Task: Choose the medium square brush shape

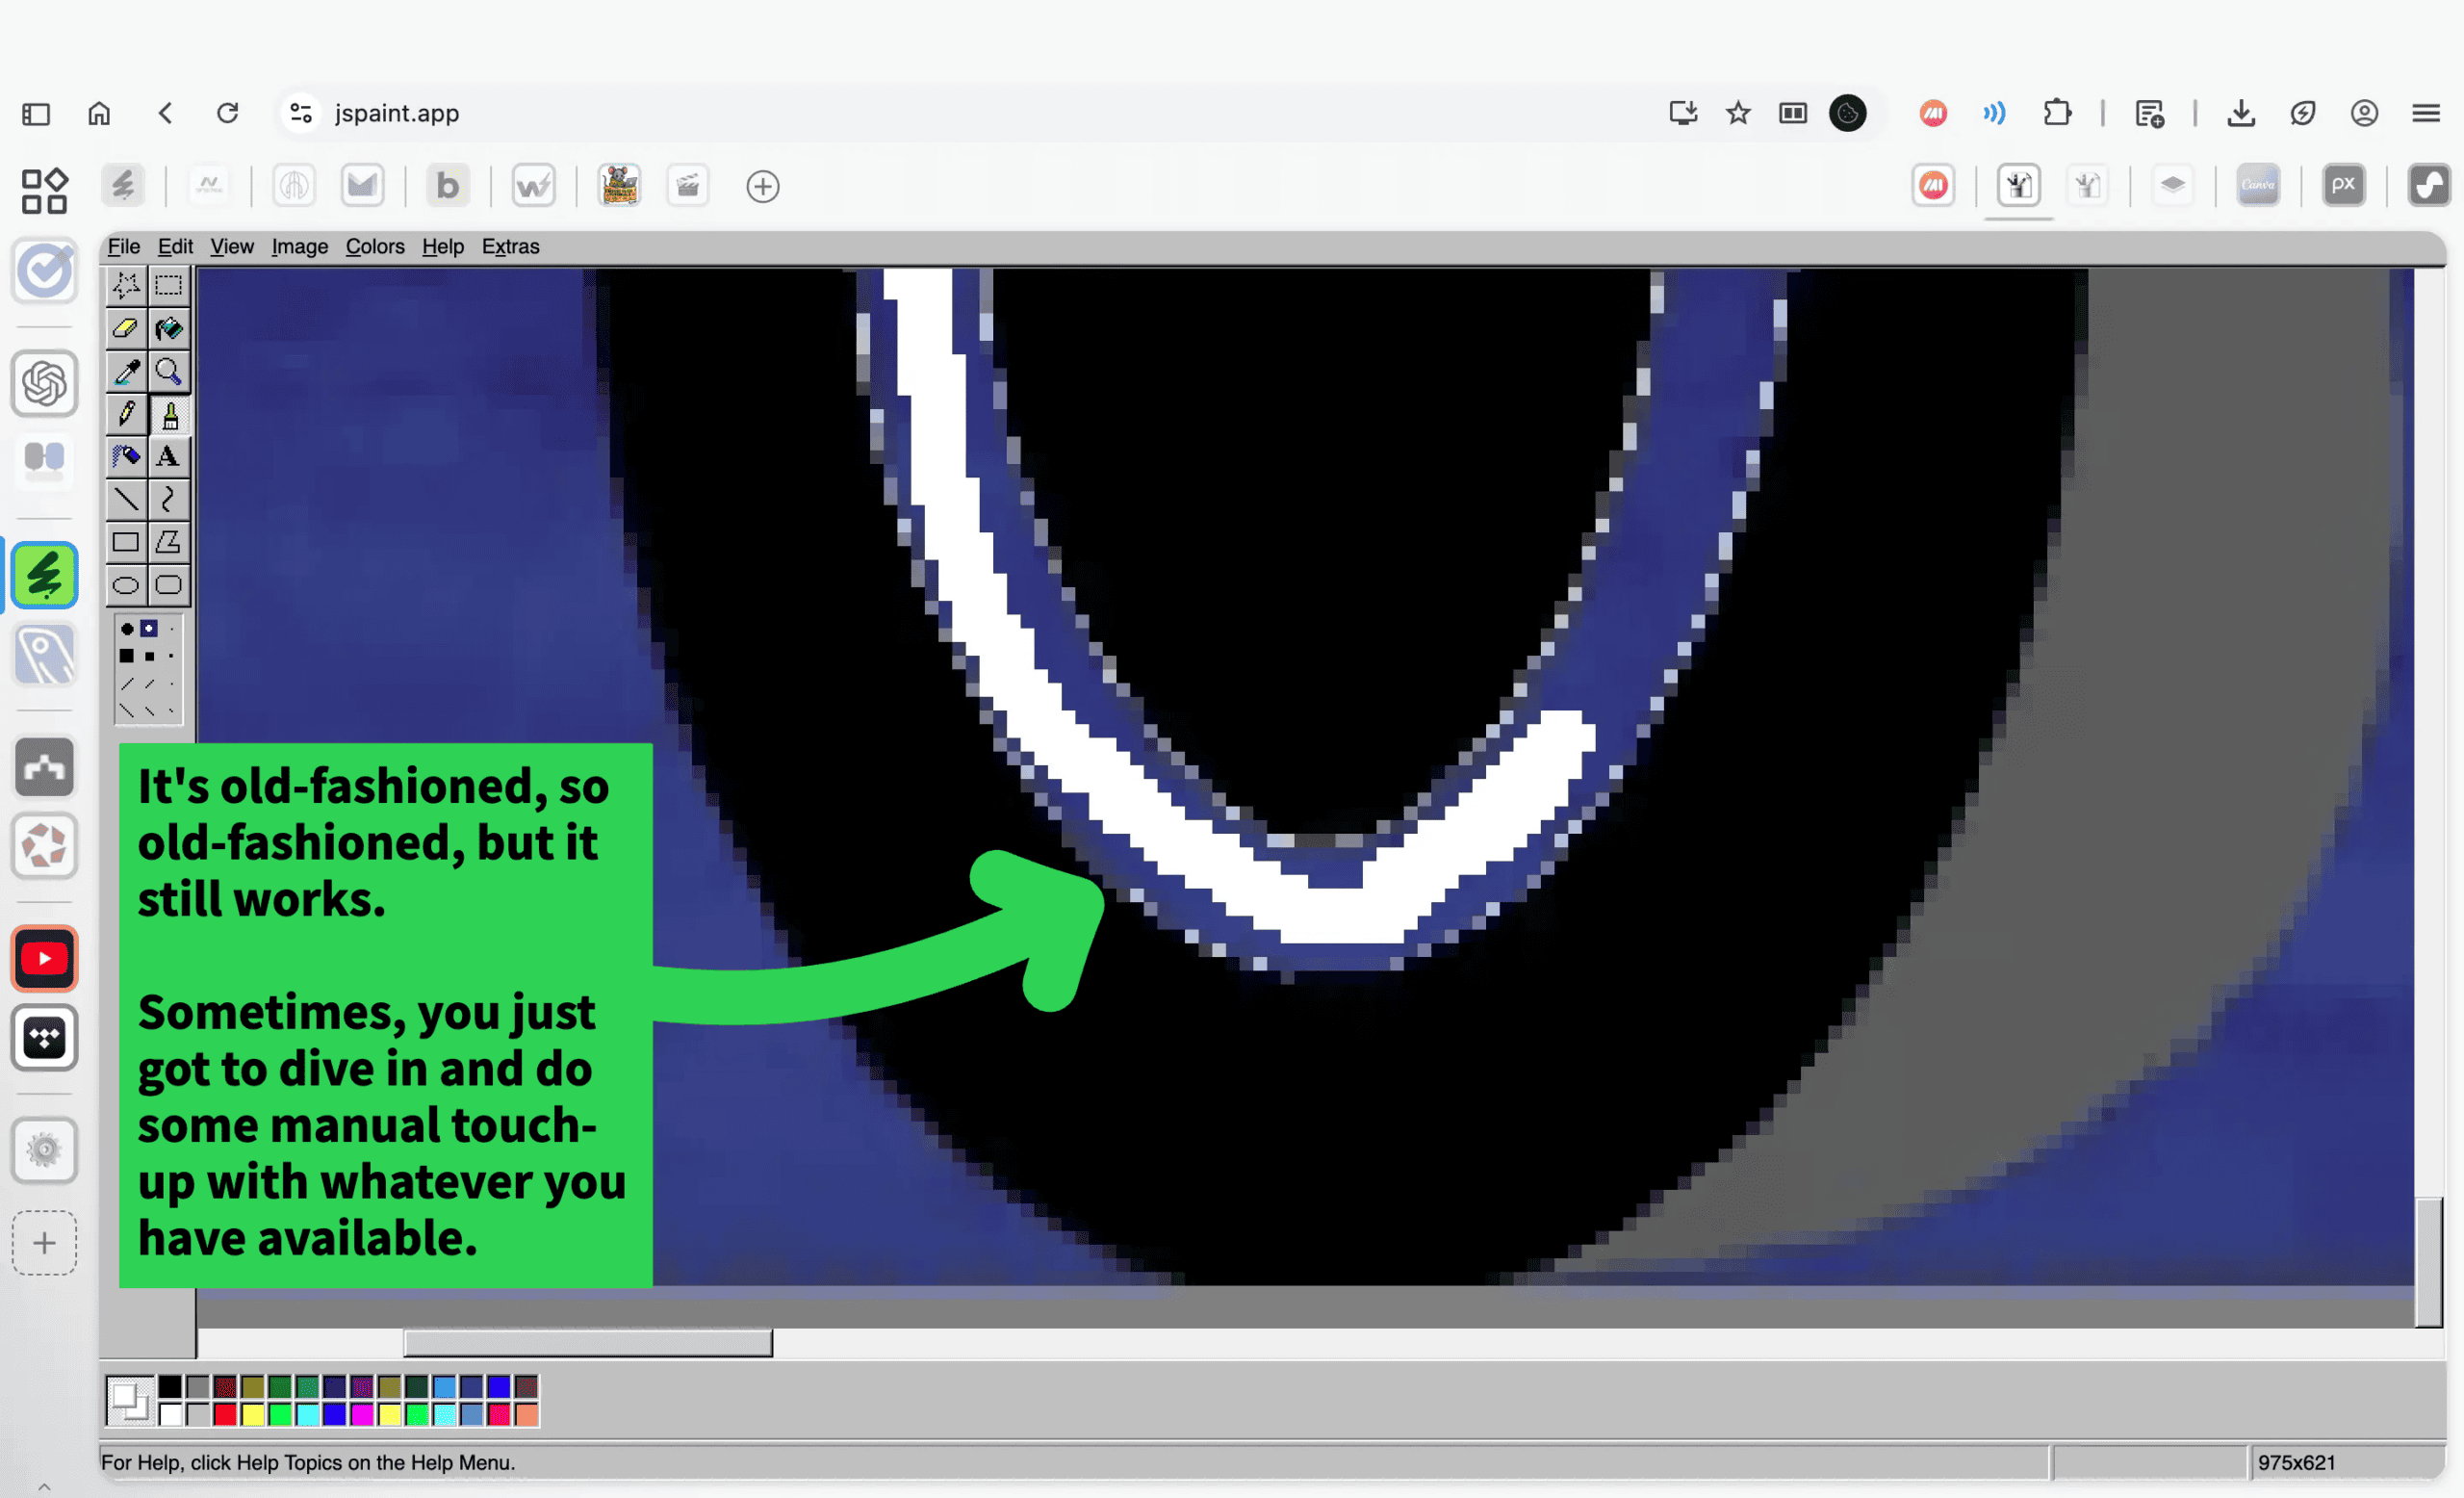Action: pos(149,657)
